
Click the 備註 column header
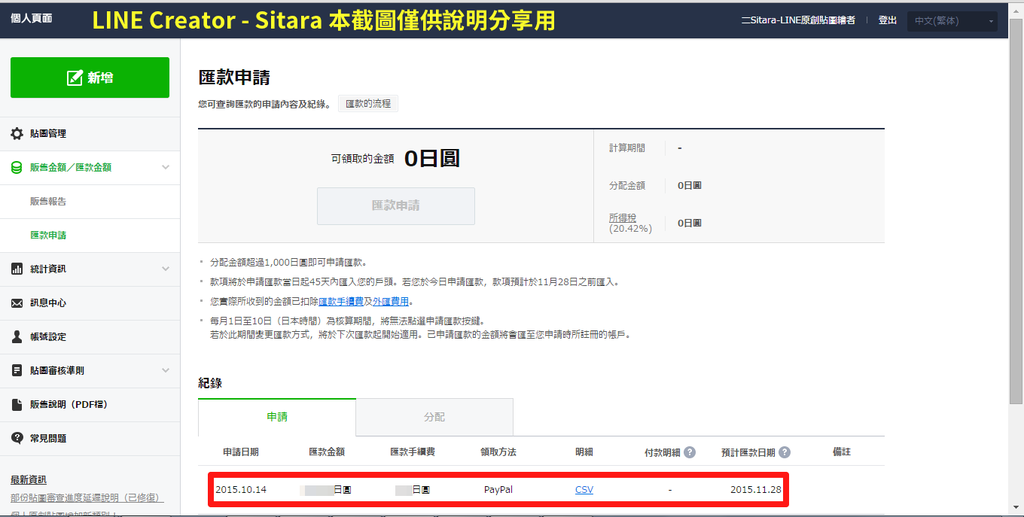point(842,452)
